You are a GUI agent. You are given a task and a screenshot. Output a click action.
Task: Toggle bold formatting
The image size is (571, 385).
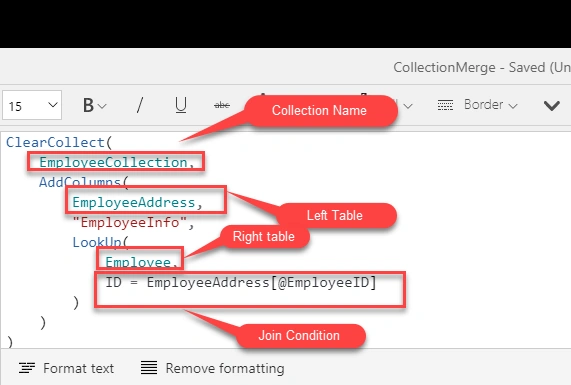pyautogui.click(x=88, y=105)
